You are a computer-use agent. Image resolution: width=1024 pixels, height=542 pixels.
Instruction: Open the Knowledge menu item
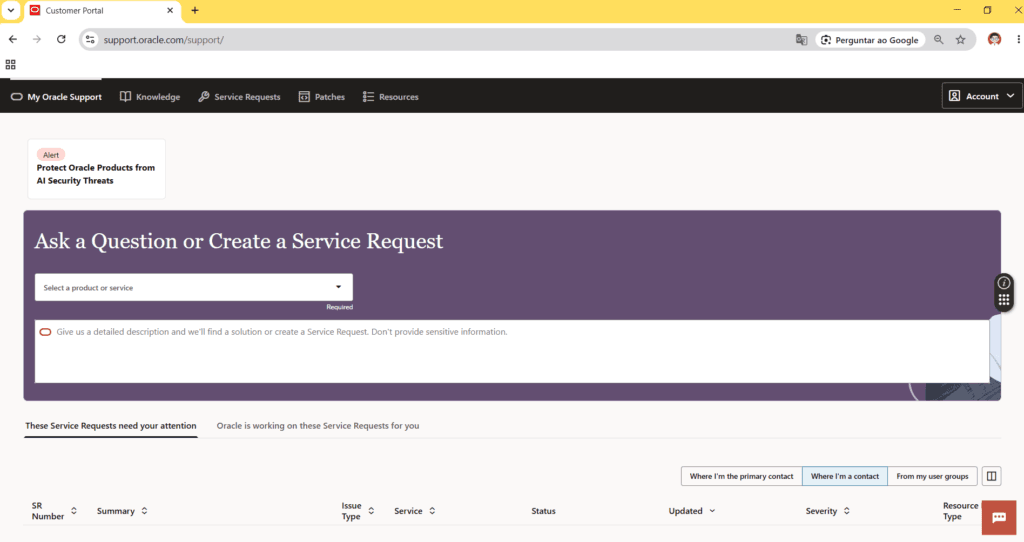(150, 97)
